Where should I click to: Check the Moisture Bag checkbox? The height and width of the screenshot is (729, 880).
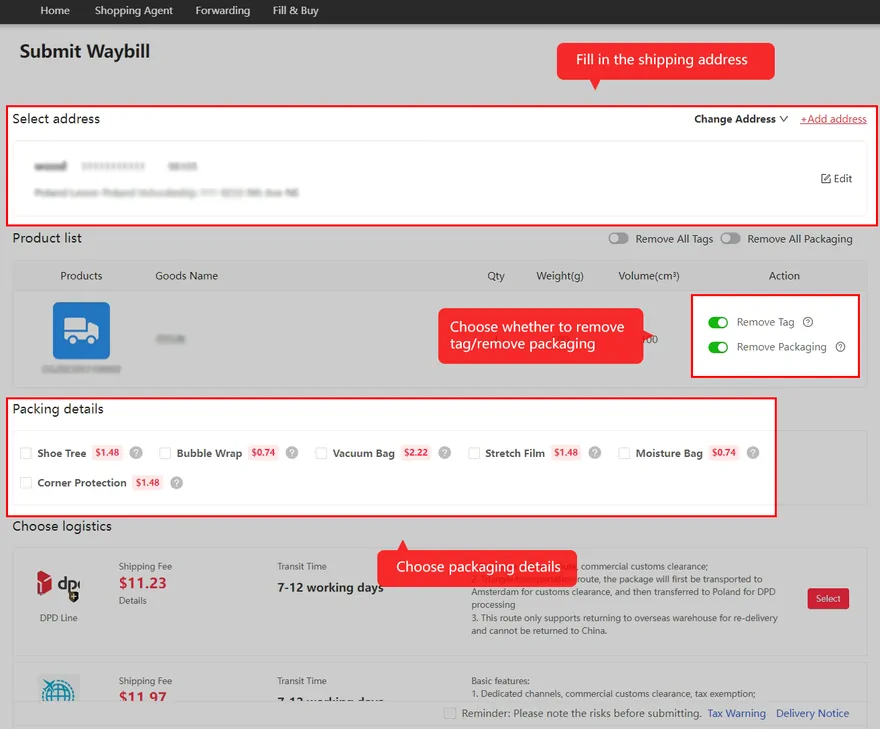tap(624, 453)
